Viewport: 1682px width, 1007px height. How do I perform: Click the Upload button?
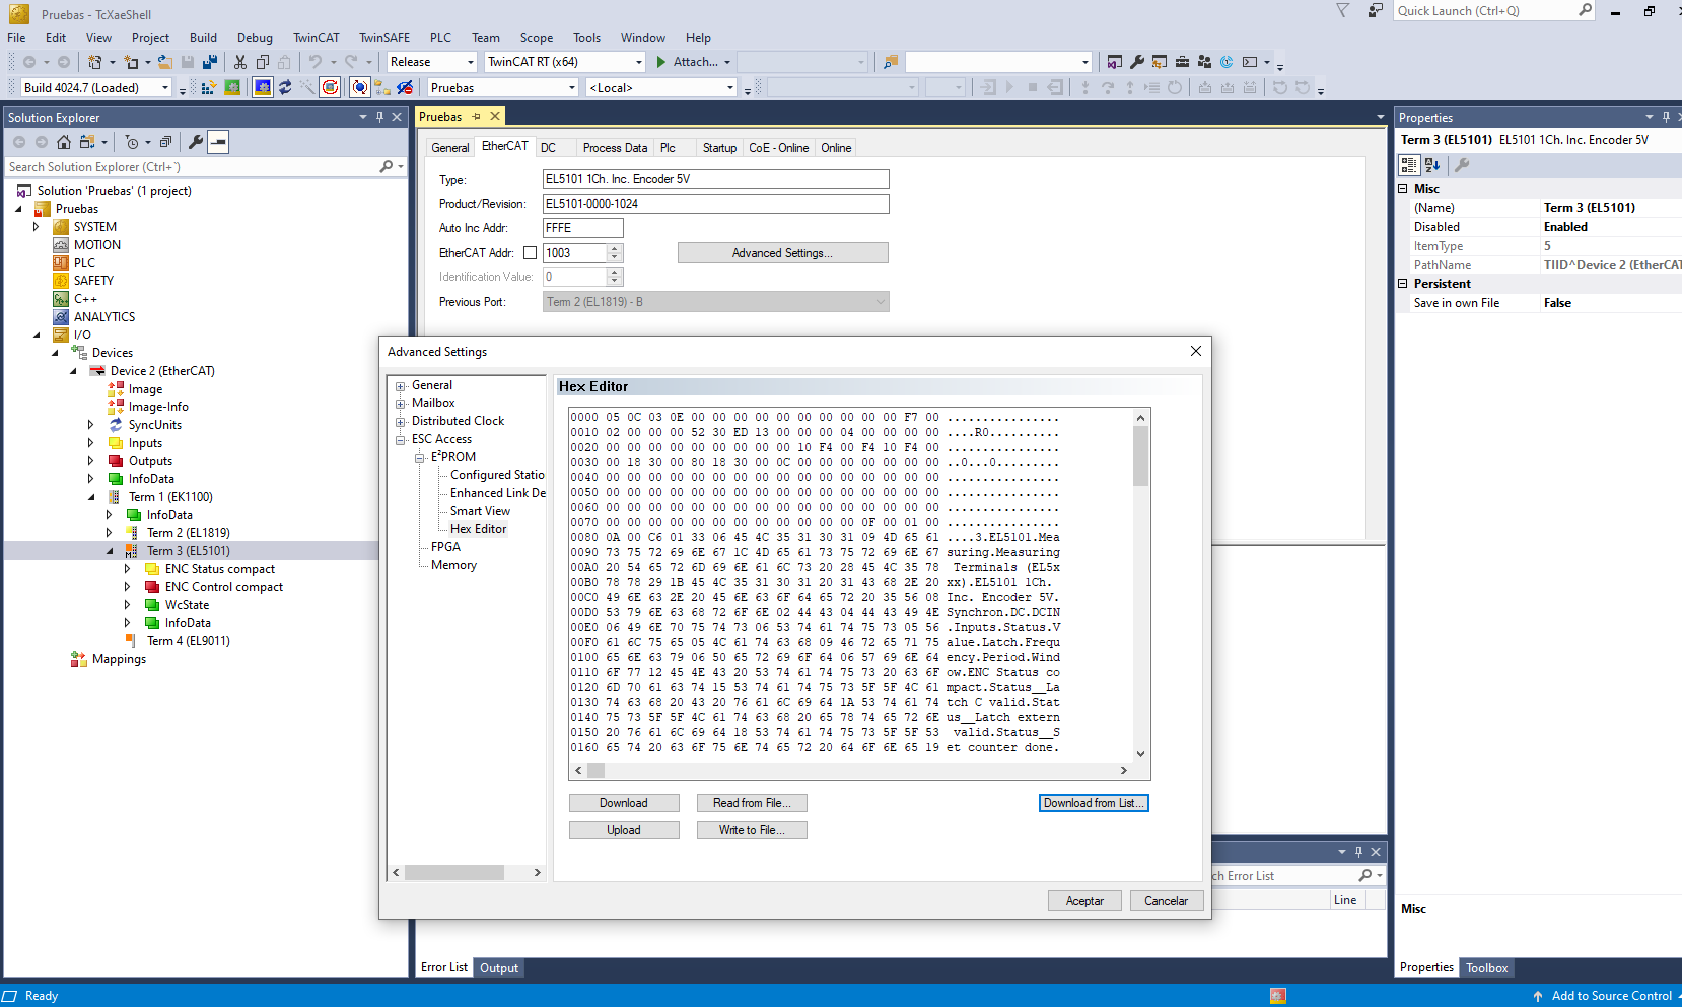pyautogui.click(x=624, y=830)
